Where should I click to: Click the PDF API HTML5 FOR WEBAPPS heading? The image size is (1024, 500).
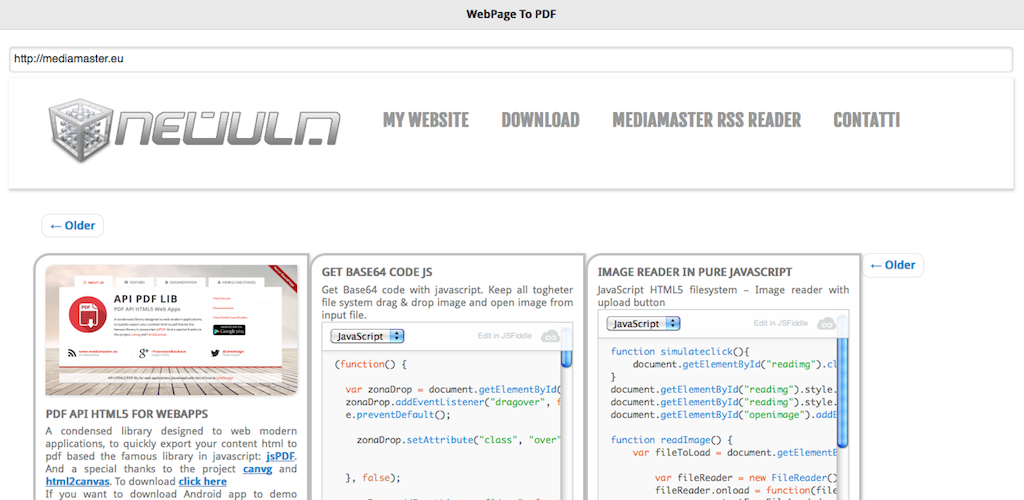(127, 414)
